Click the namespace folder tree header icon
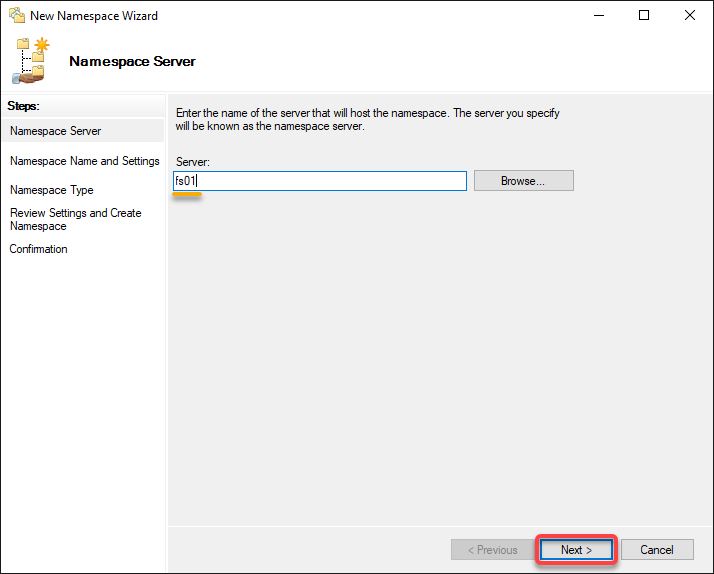The width and height of the screenshot is (714, 574). [x=31, y=61]
